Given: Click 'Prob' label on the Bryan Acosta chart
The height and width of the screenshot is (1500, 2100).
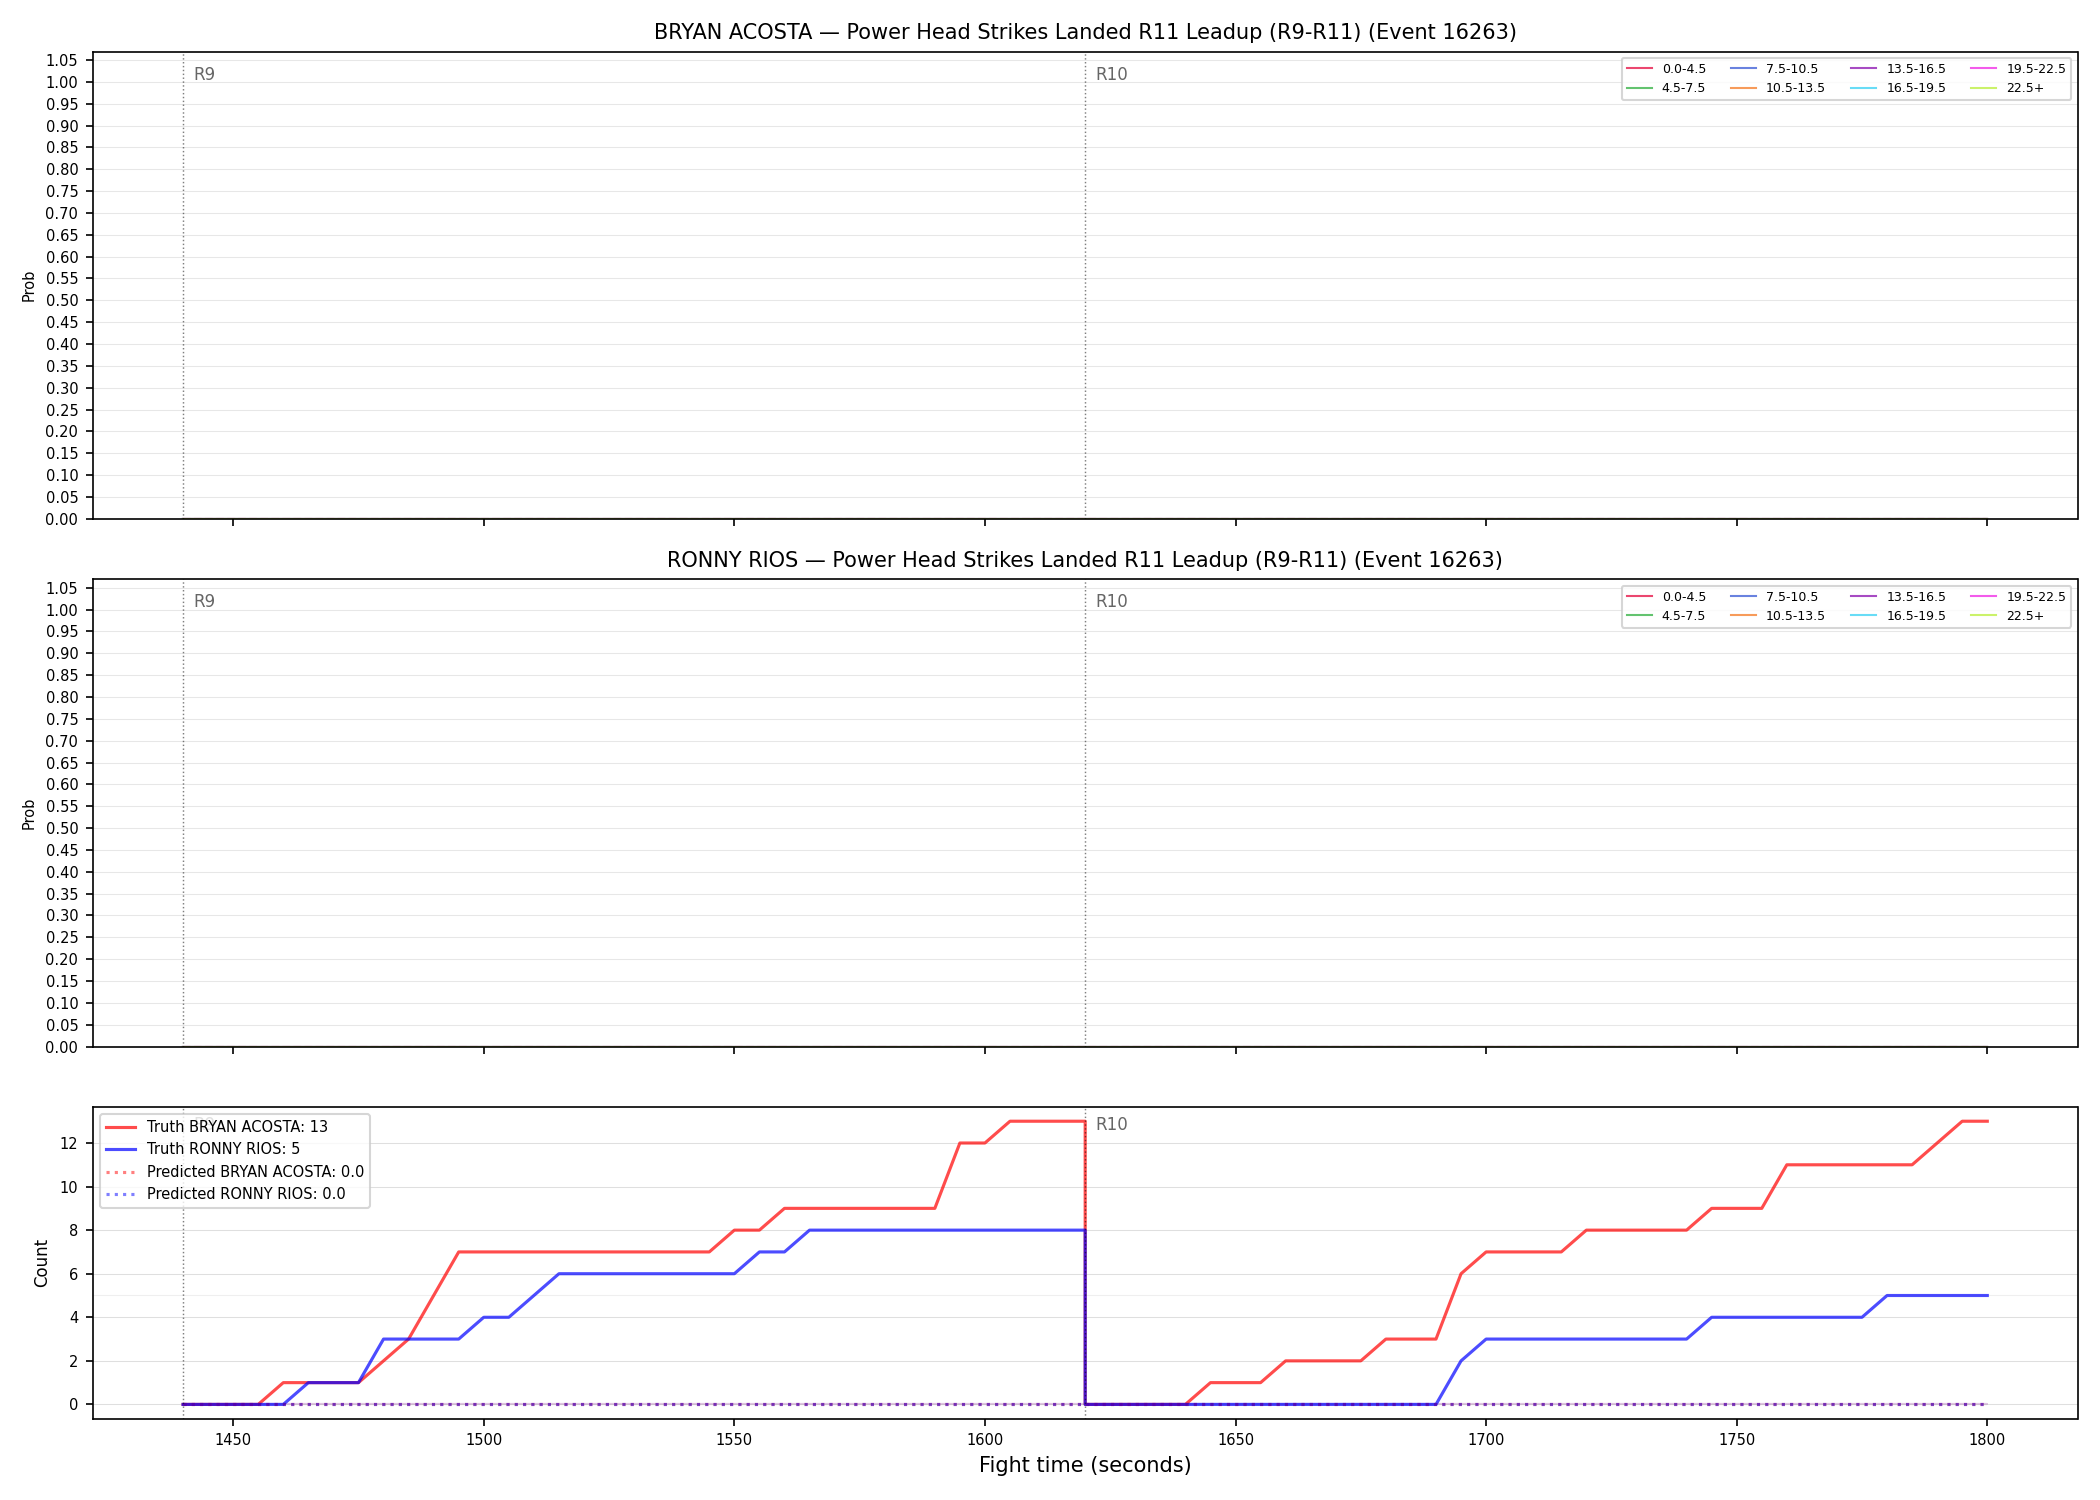Looking at the screenshot, I should [x=29, y=287].
